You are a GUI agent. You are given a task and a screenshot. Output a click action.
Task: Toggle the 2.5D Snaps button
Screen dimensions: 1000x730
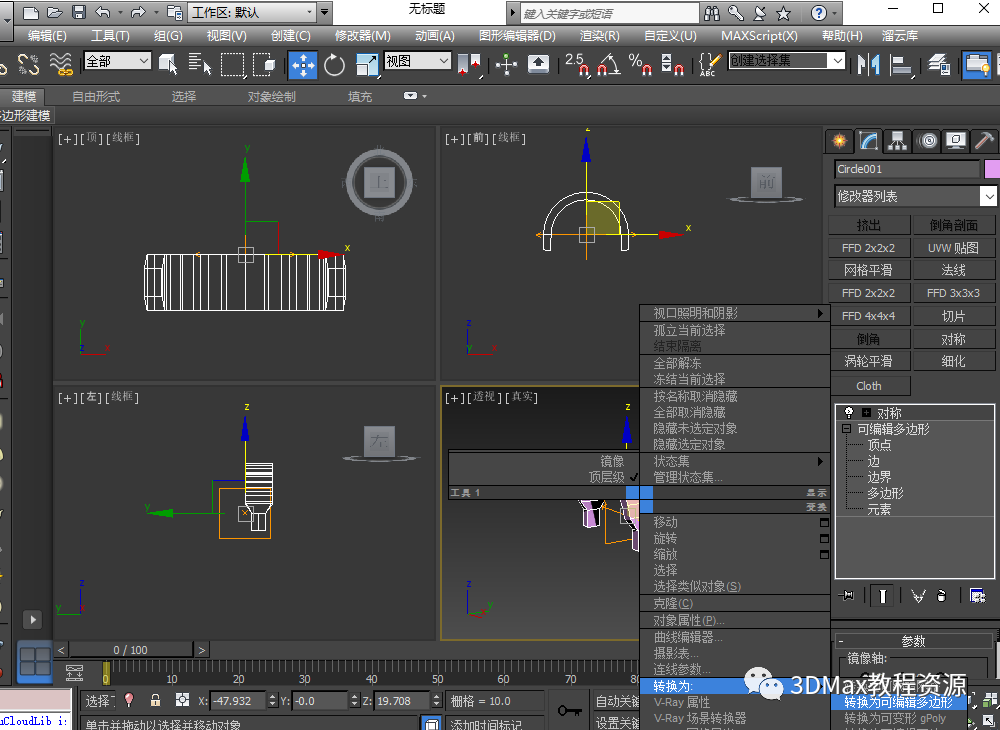577,64
